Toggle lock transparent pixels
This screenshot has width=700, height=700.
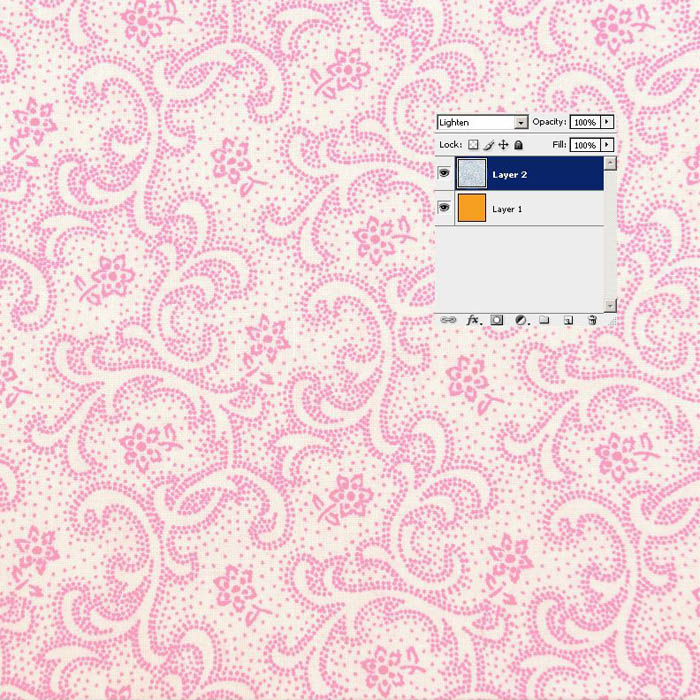click(x=473, y=145)
